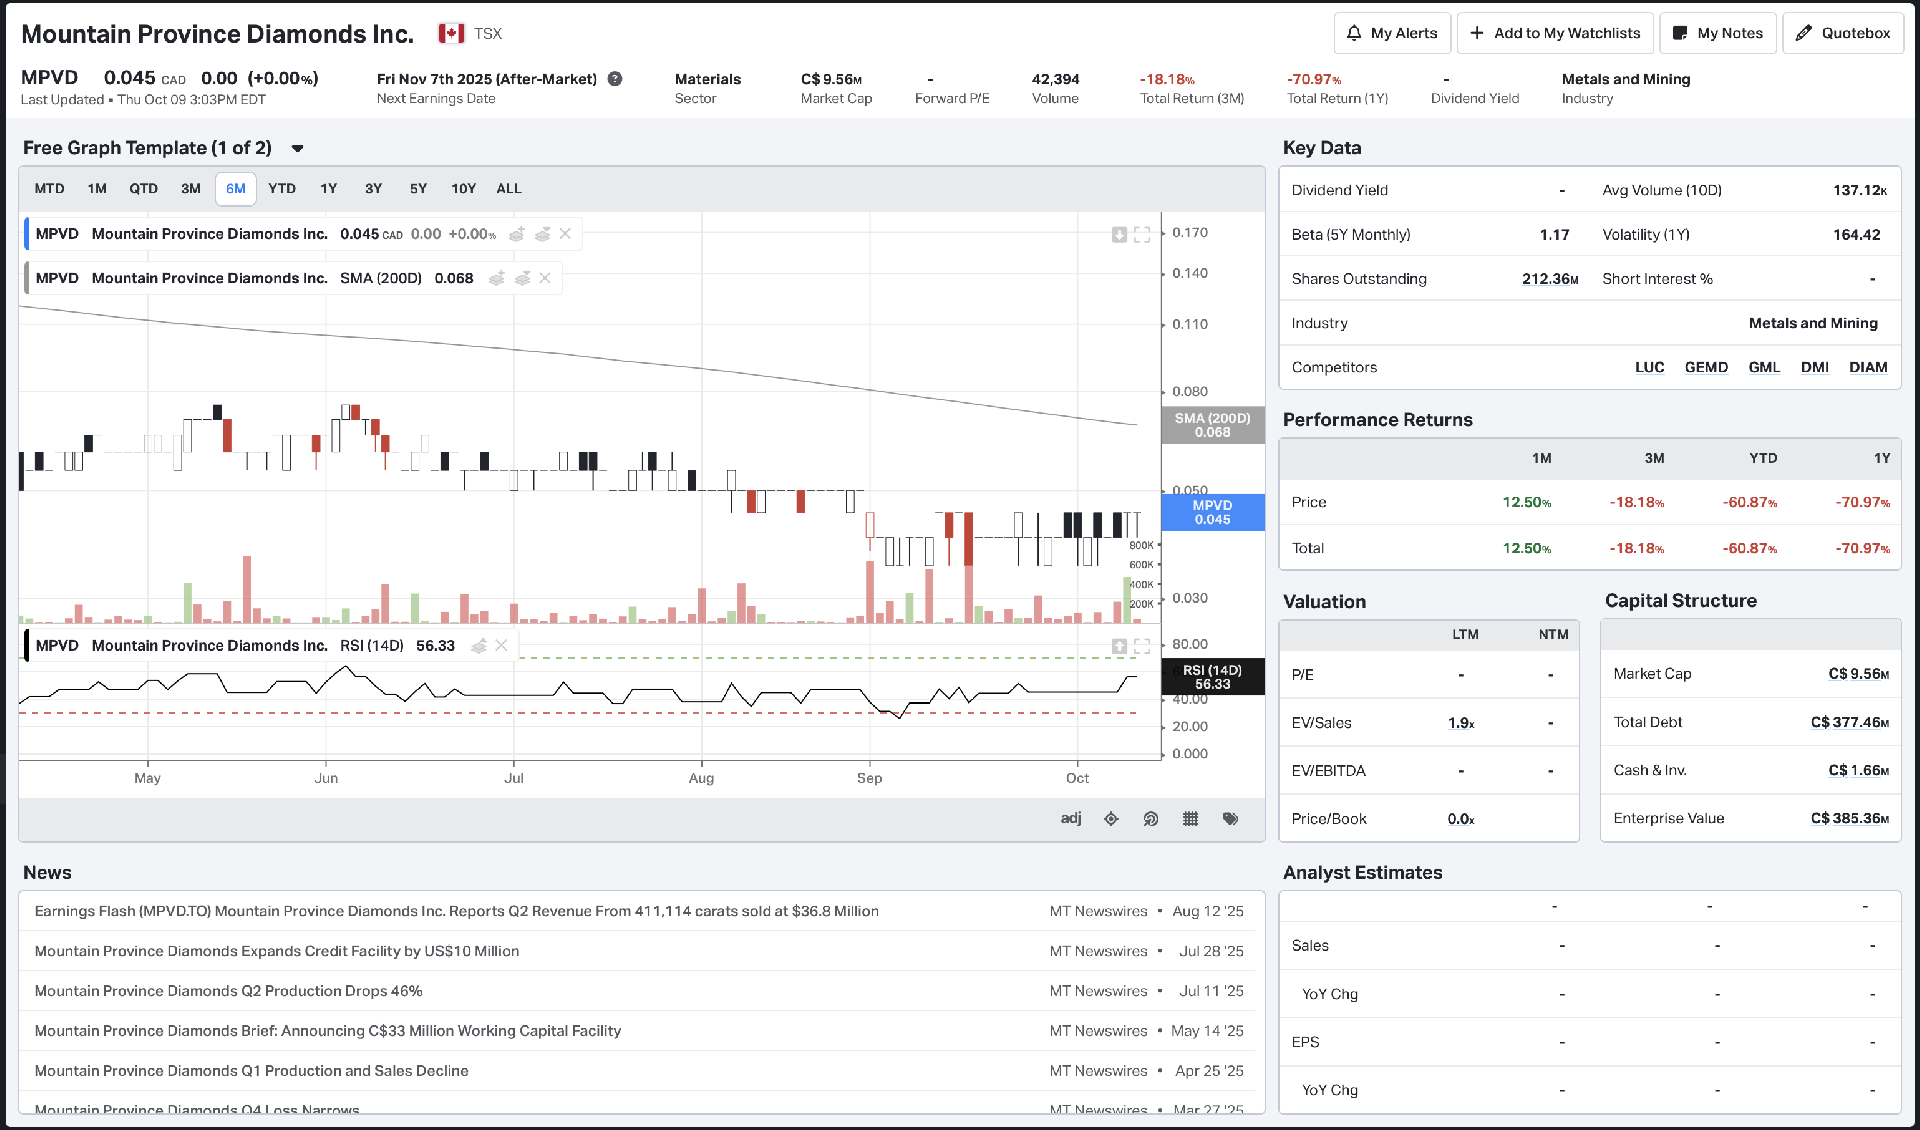Toggle the adj price adjustment option
The height and width of the screenshot is (1130, 1920).
point(1071,818)
